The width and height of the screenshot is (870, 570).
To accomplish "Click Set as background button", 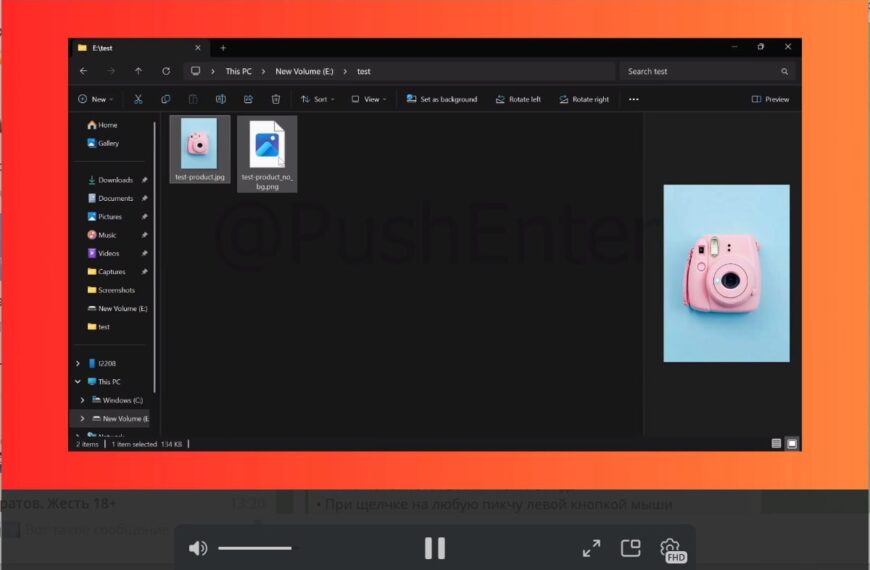I will pyautogui.click(x=442, y=99).
